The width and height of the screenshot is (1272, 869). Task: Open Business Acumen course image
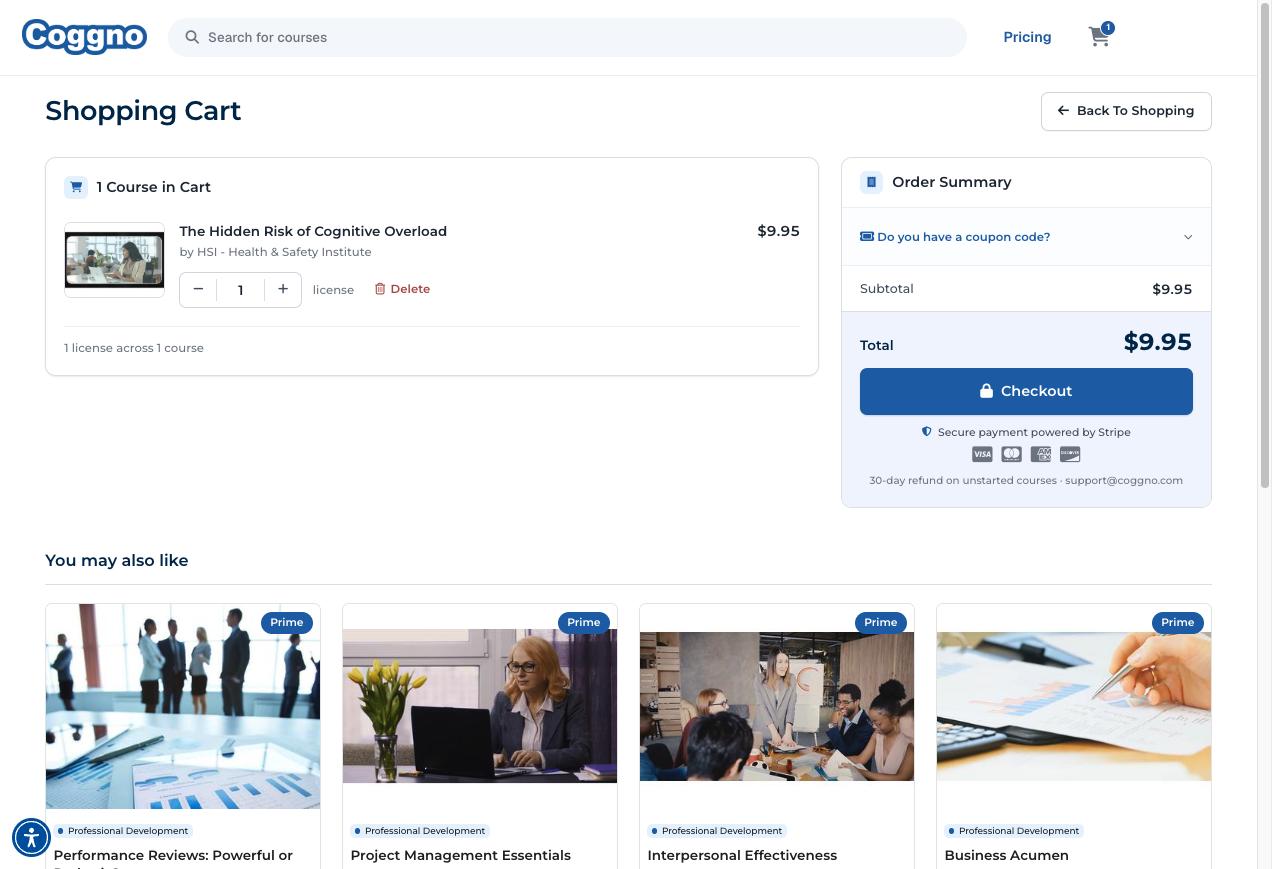pyautogui.click(x=1074, y=706)
